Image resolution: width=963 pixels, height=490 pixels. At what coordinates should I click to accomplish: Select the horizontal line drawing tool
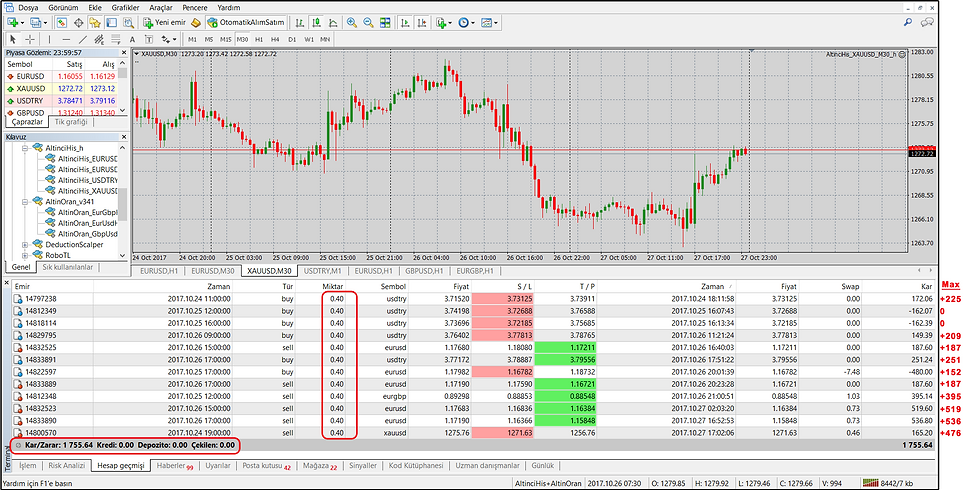tap(66, 39)
